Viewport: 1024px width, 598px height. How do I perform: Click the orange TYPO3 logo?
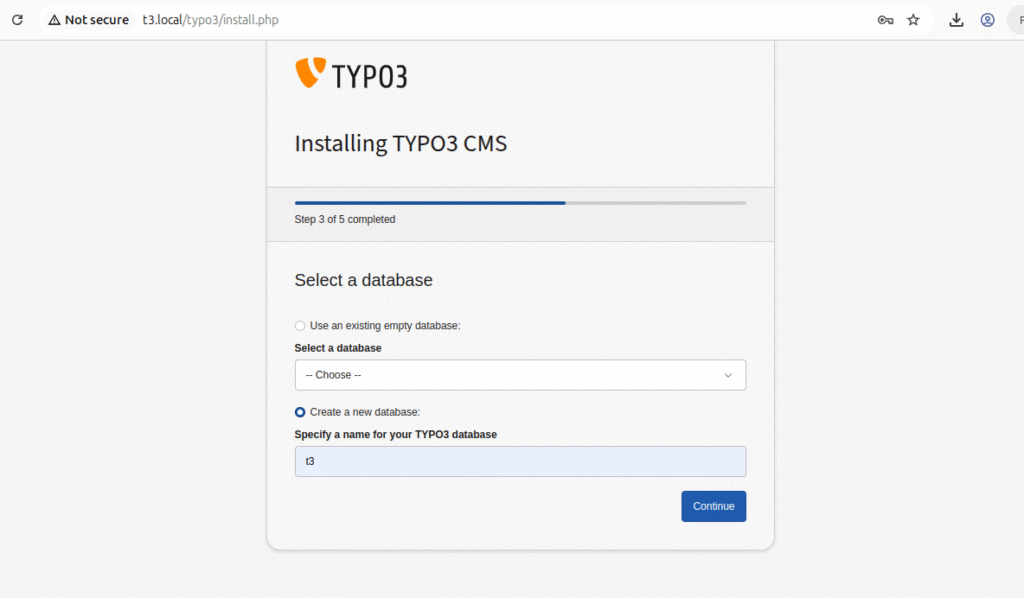coord(311,72)
